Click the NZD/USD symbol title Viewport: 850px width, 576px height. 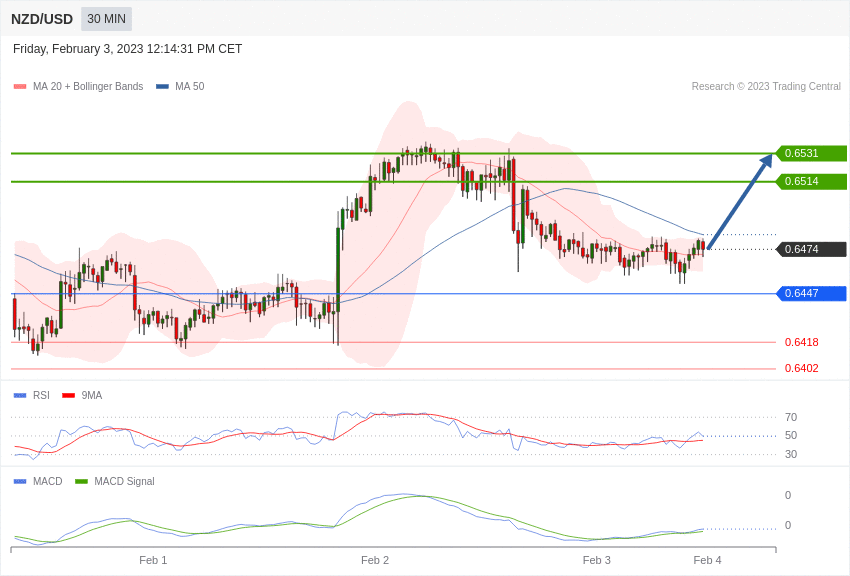42,20
